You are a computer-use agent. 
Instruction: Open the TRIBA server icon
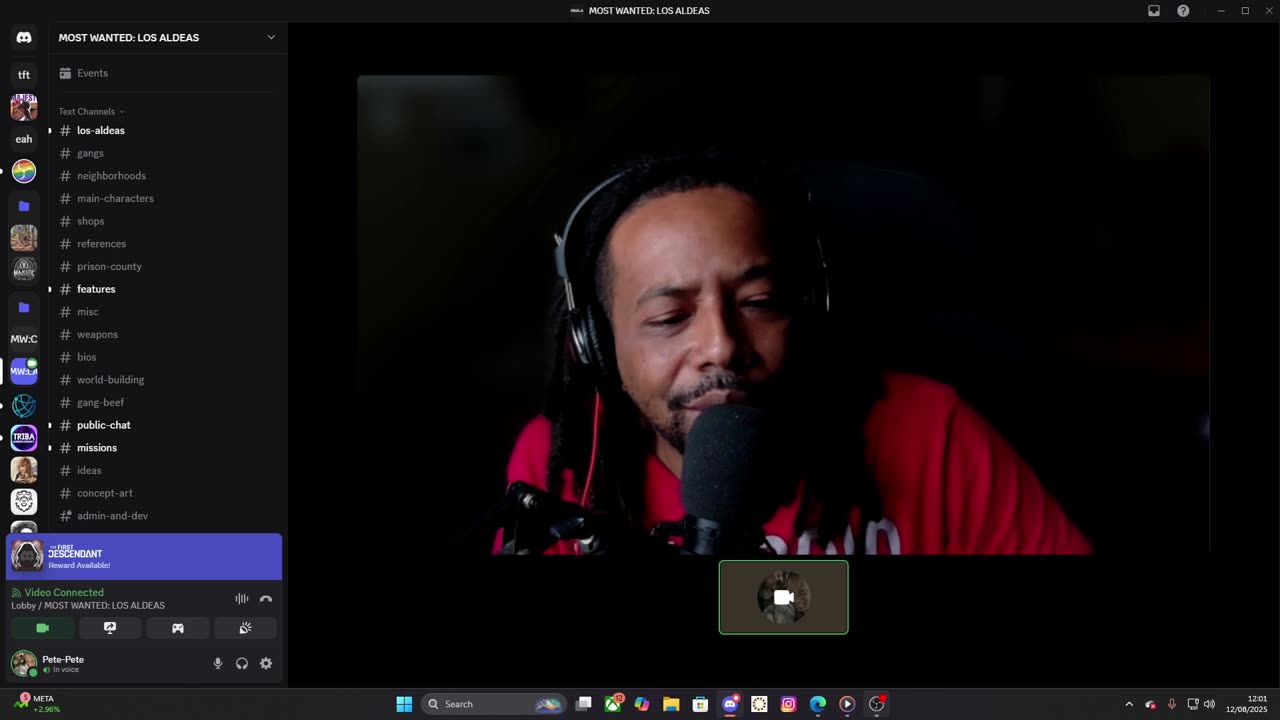click(x=24, y=437)
